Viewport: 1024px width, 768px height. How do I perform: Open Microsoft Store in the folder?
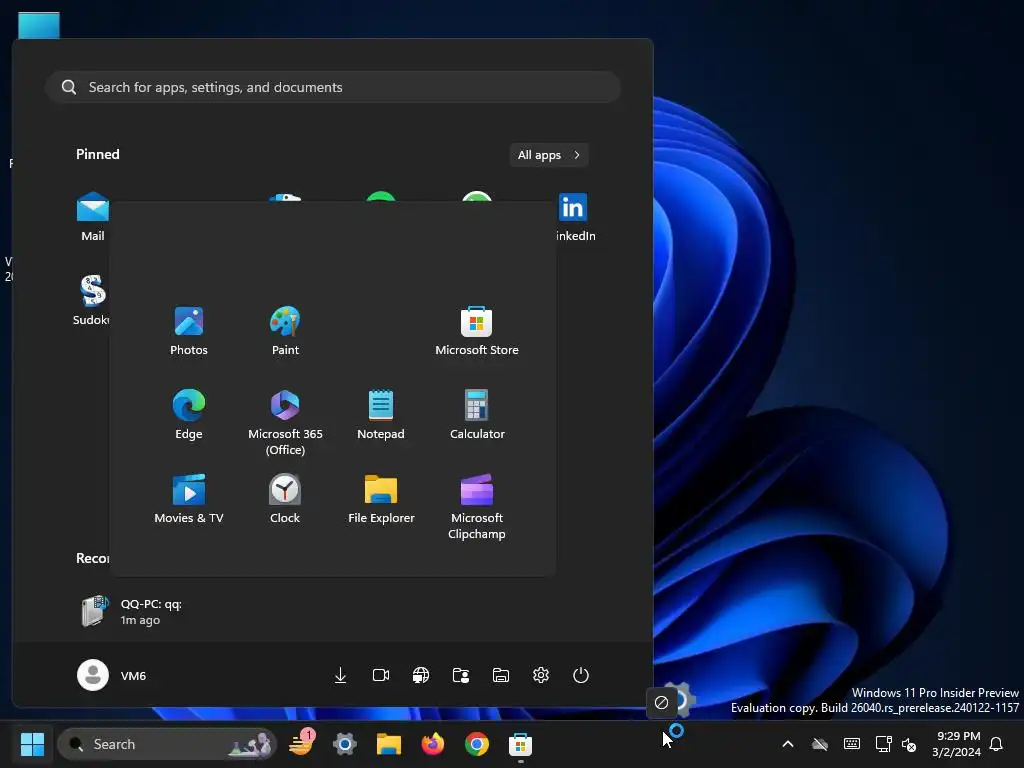point(477,331)
